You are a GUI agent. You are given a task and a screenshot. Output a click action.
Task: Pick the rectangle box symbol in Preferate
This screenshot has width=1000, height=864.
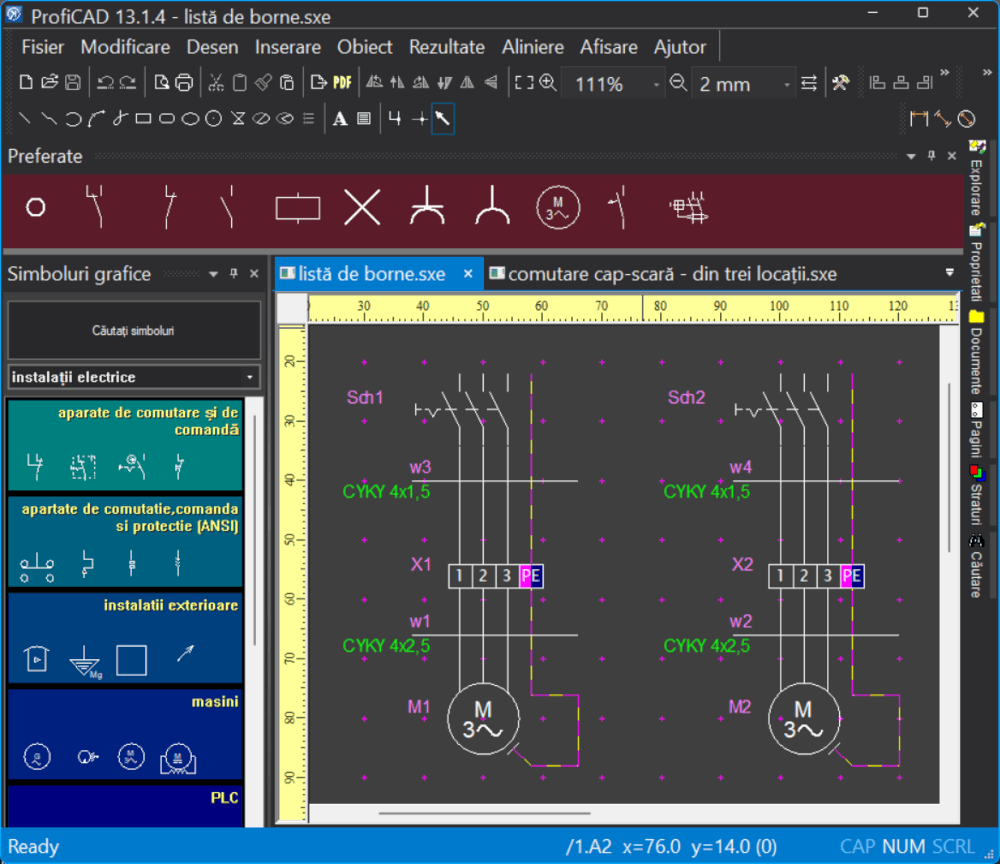click(x=298, y=208)
